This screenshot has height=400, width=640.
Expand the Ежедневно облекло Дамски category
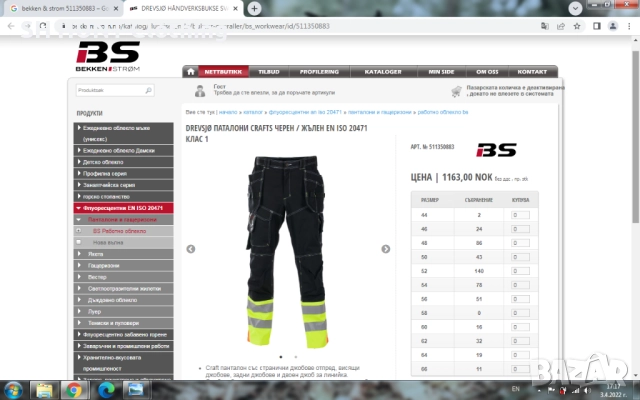click(x=123, y=151)
